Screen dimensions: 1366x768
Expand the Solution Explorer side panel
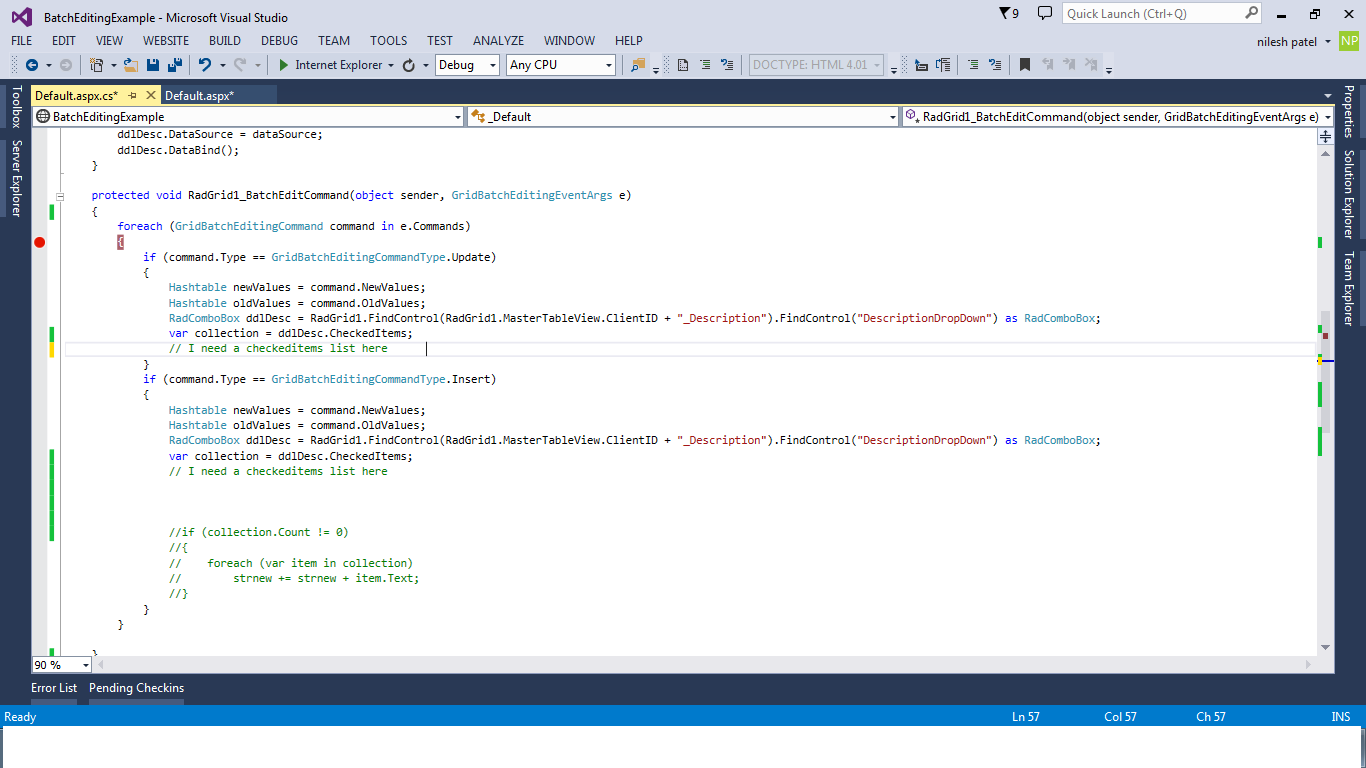click(x=1349, y=195)
